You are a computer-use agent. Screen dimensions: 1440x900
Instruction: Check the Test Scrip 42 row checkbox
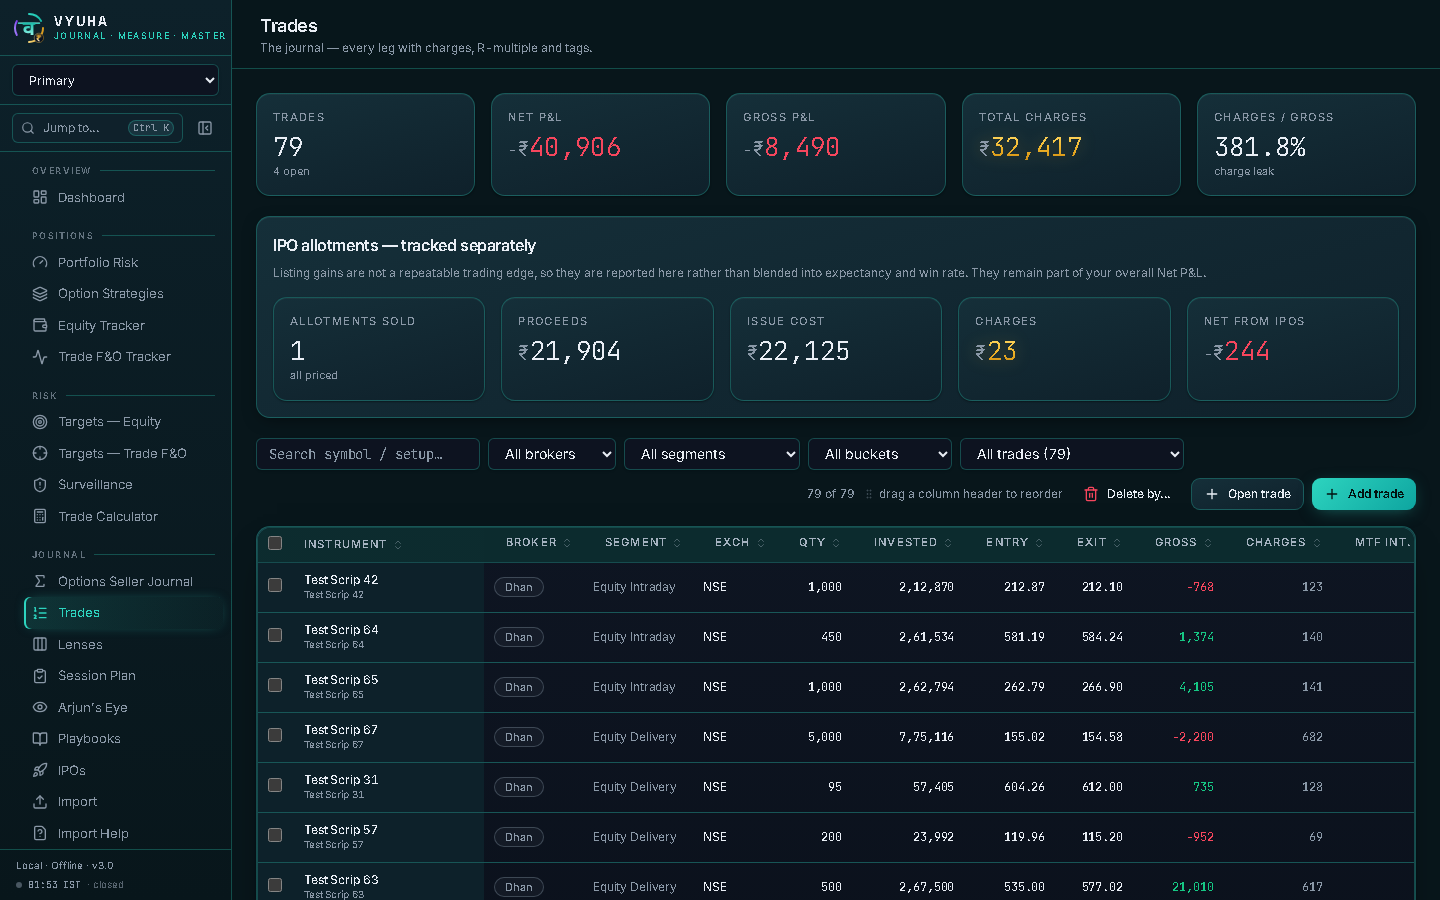(275, 585)
